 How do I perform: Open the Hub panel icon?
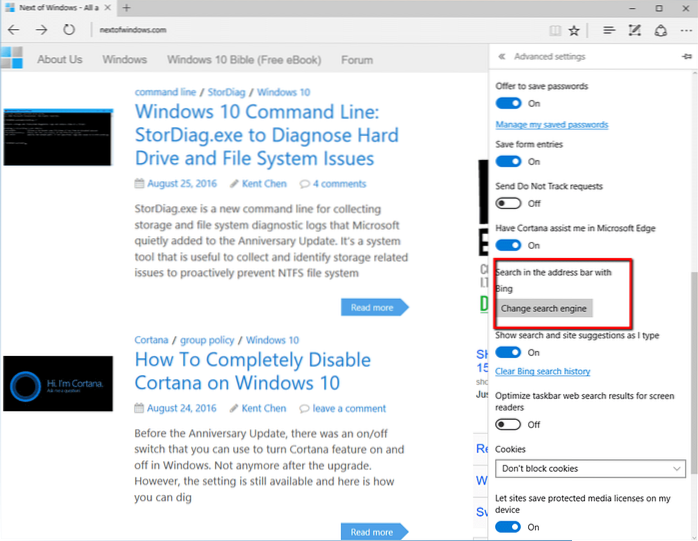(608, 31)
